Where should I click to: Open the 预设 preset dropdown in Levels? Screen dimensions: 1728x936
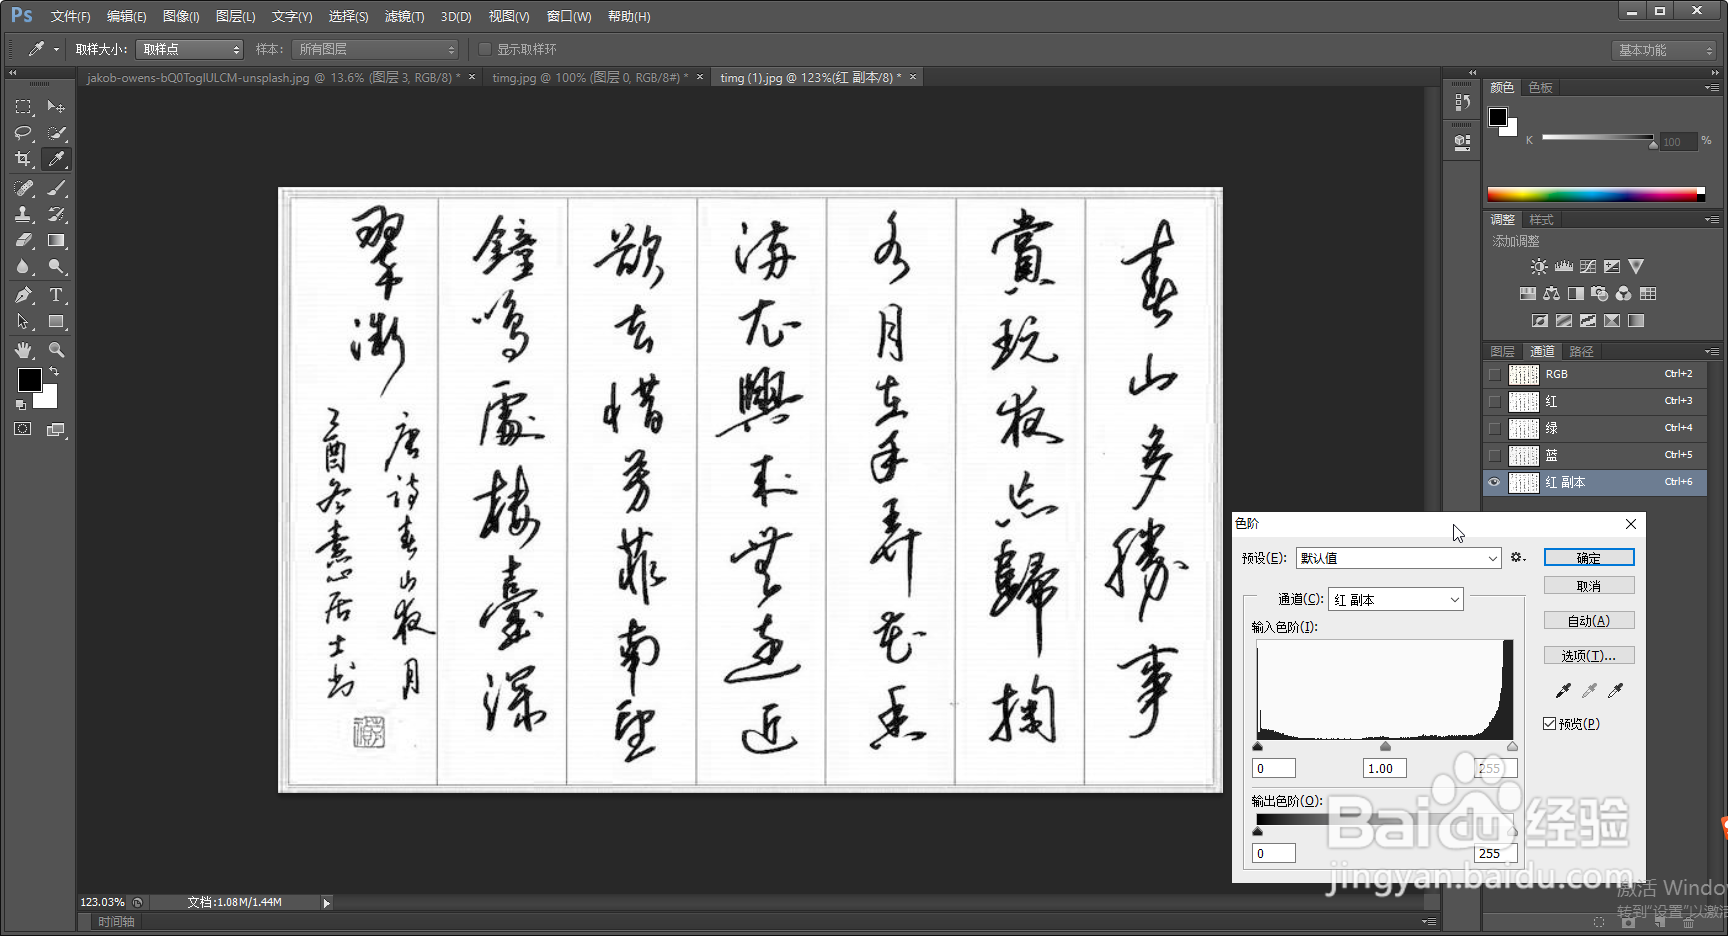[x=1399, y=558]
